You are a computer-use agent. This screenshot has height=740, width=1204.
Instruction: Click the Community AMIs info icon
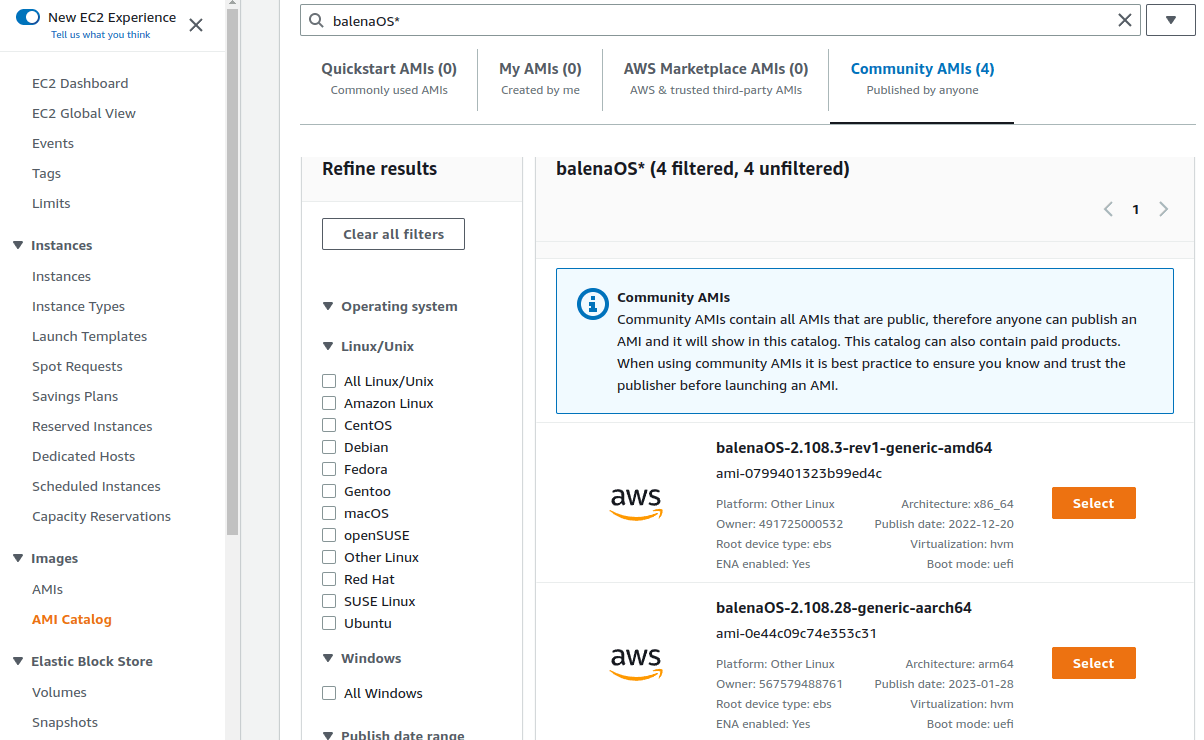(593, 305)
